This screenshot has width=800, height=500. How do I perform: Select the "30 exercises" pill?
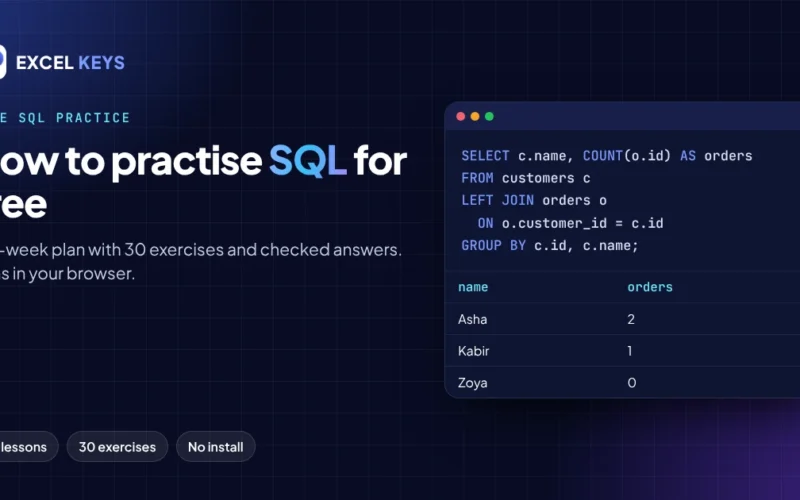tap(117, 447)
